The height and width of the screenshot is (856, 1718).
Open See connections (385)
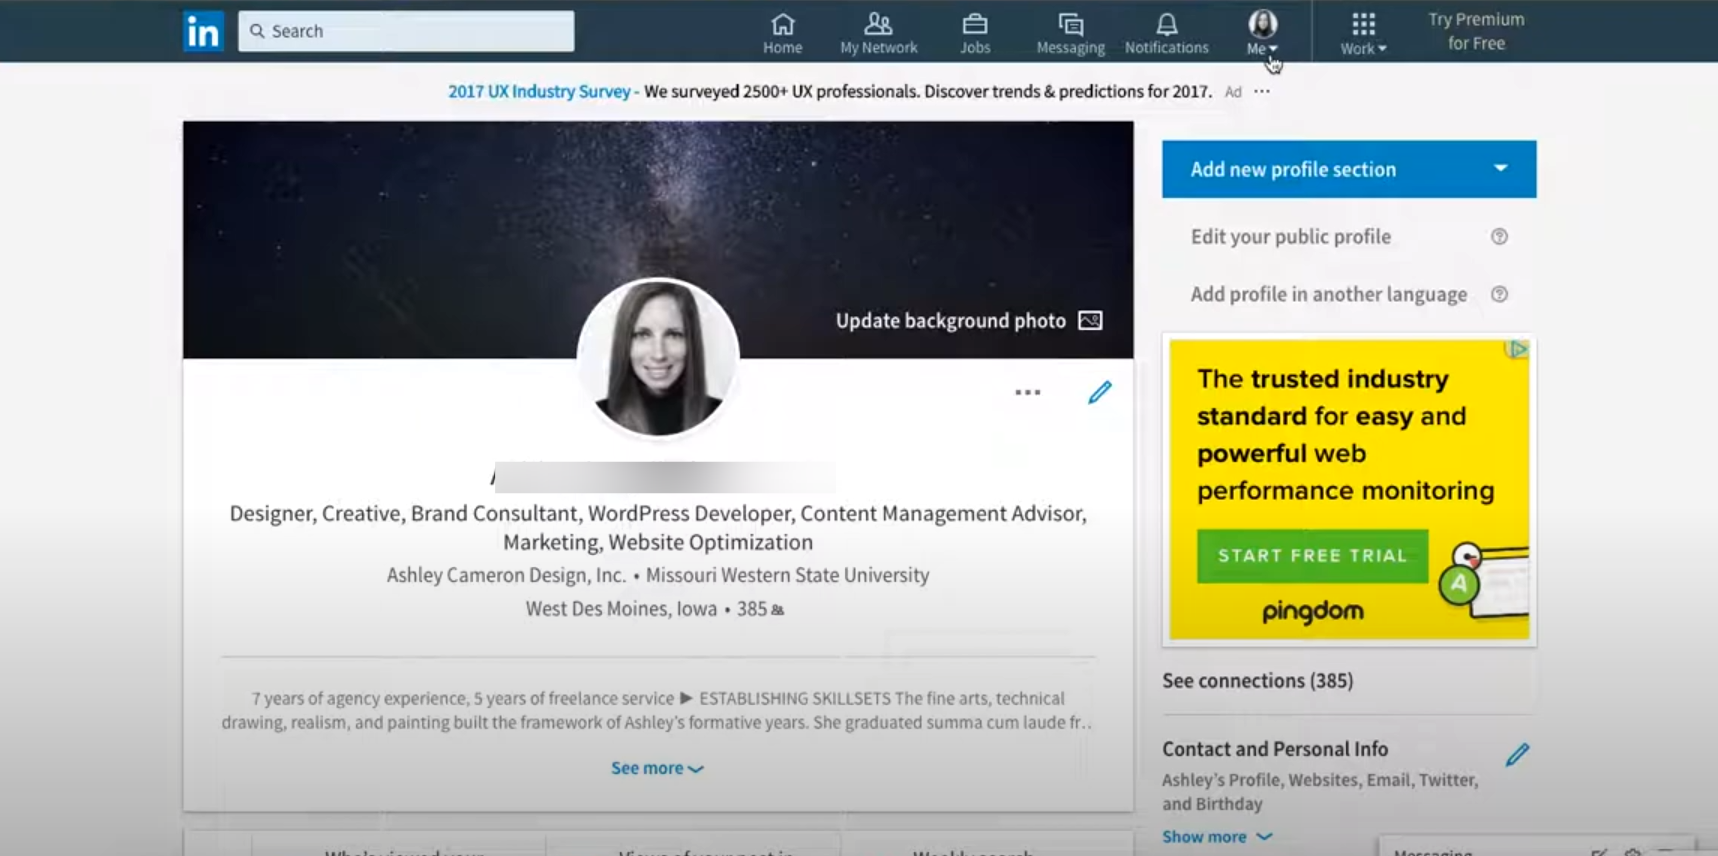pyautogui.click(x=1257, y=681)
